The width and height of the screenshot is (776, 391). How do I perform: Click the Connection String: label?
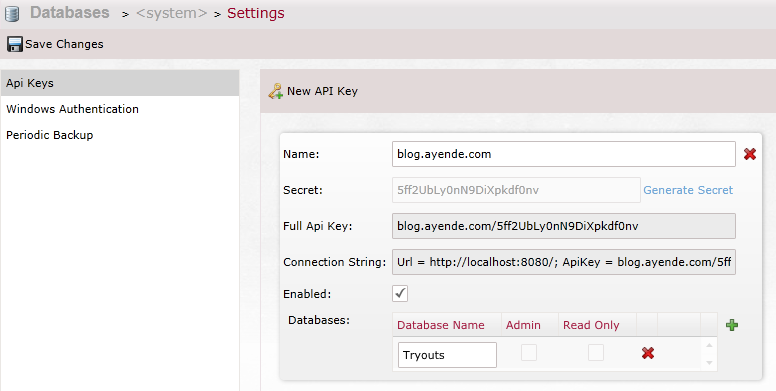tap(335, 262)
